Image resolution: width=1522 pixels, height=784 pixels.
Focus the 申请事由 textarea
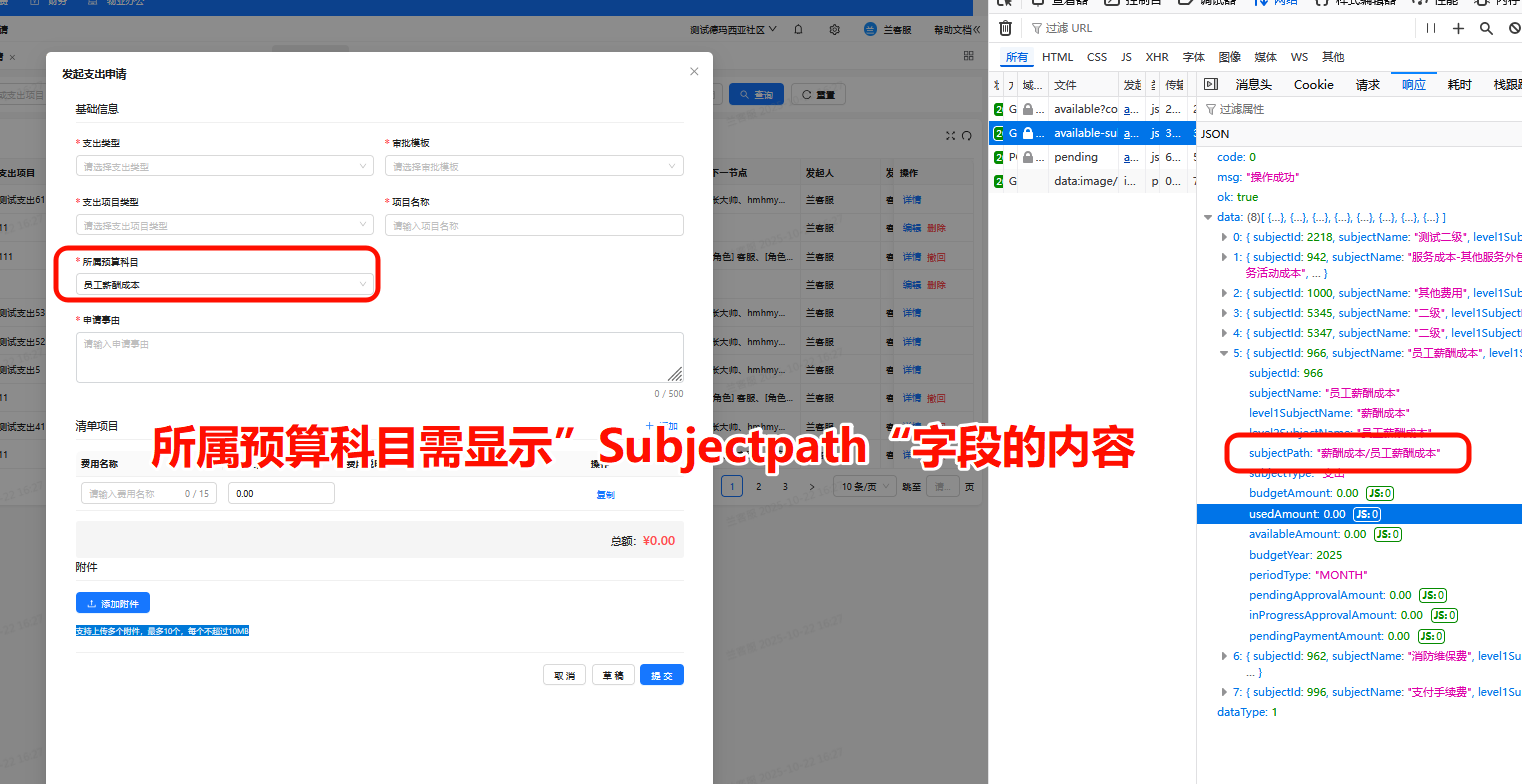coord(380,357)
